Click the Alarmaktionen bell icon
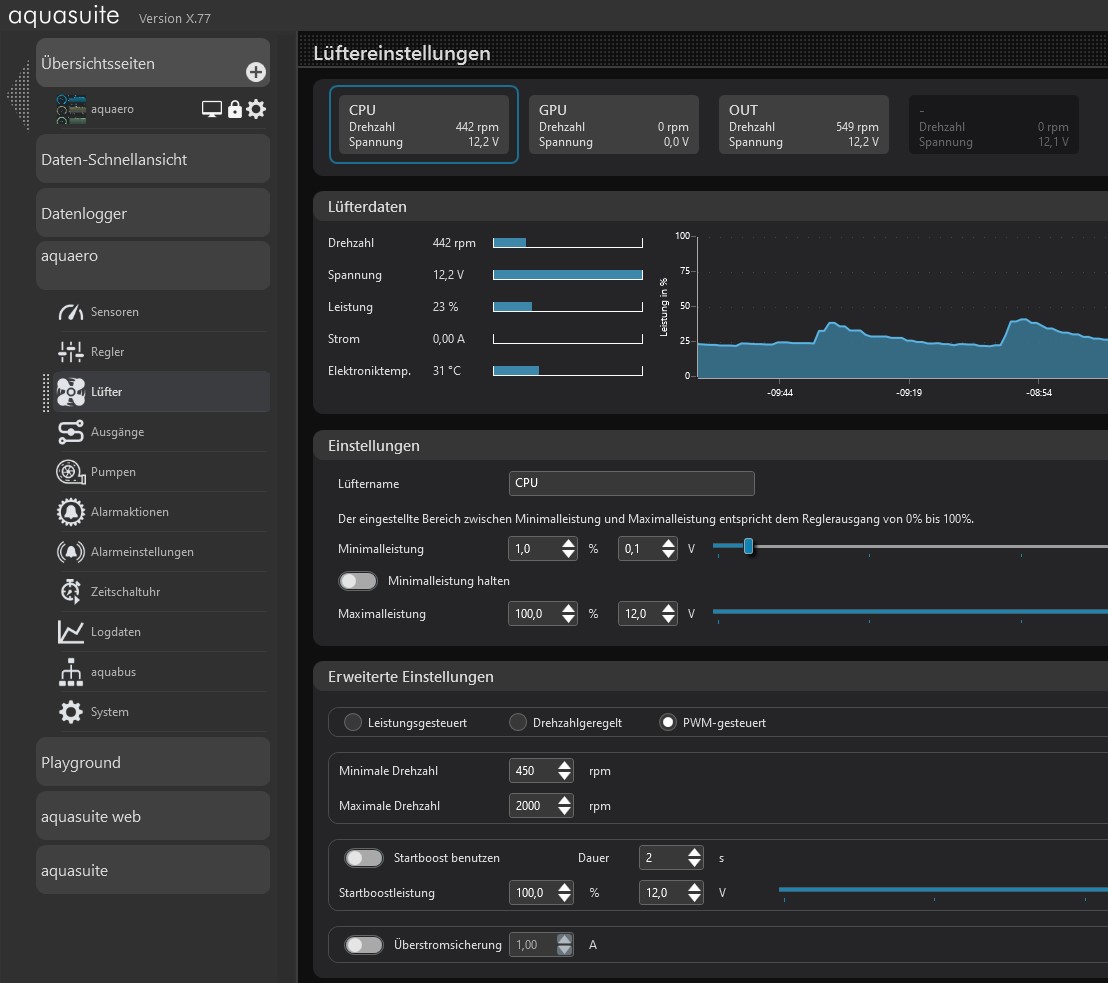 71,512
